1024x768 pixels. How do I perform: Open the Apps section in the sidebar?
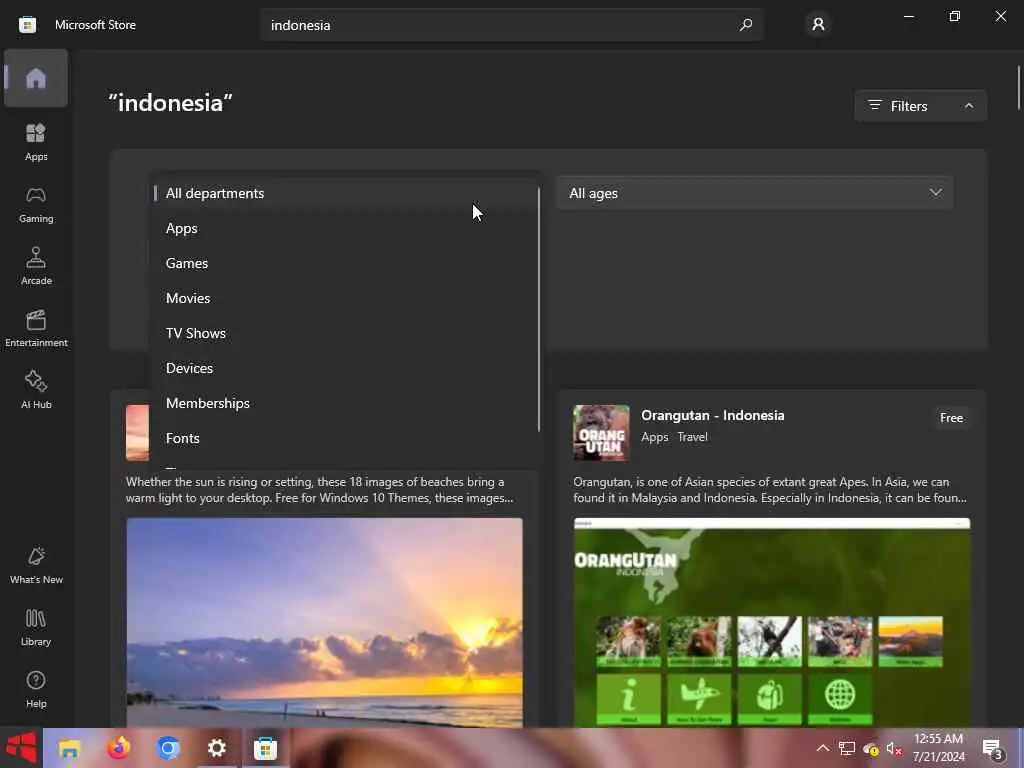tap(36, 142)
